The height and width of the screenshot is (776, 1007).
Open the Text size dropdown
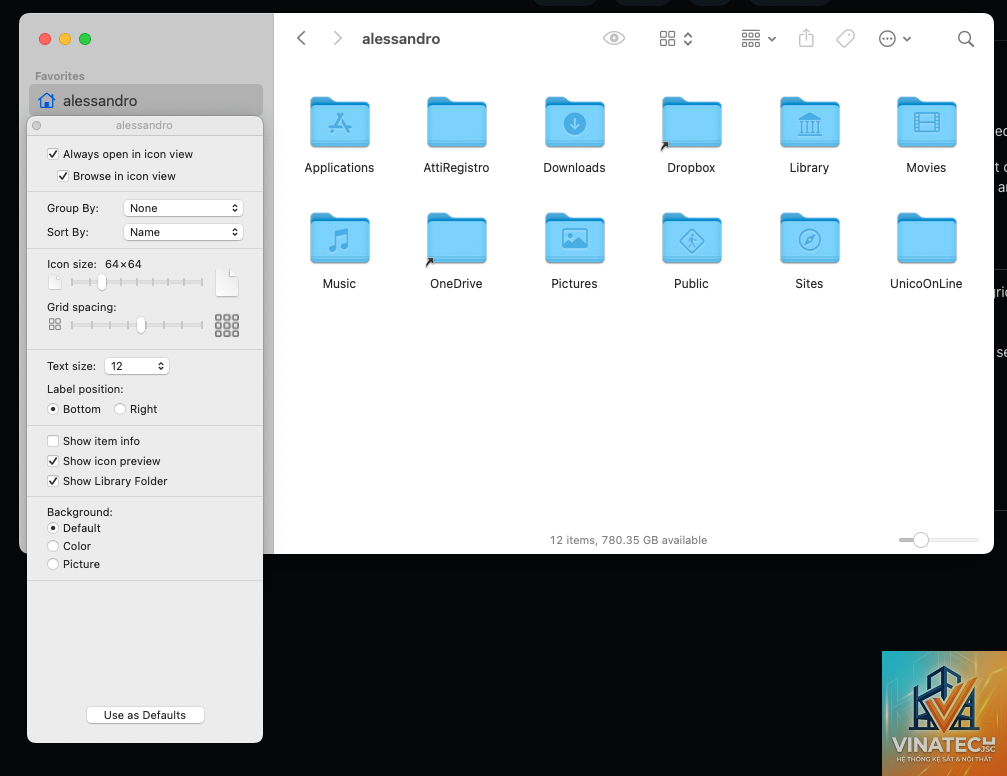[137, 366]
